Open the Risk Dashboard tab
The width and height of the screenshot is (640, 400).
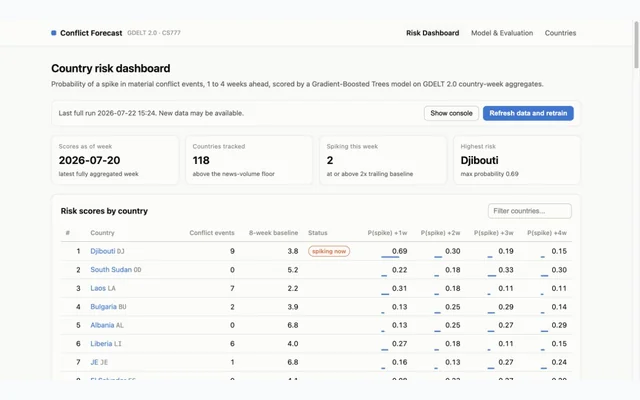[432, 33]
